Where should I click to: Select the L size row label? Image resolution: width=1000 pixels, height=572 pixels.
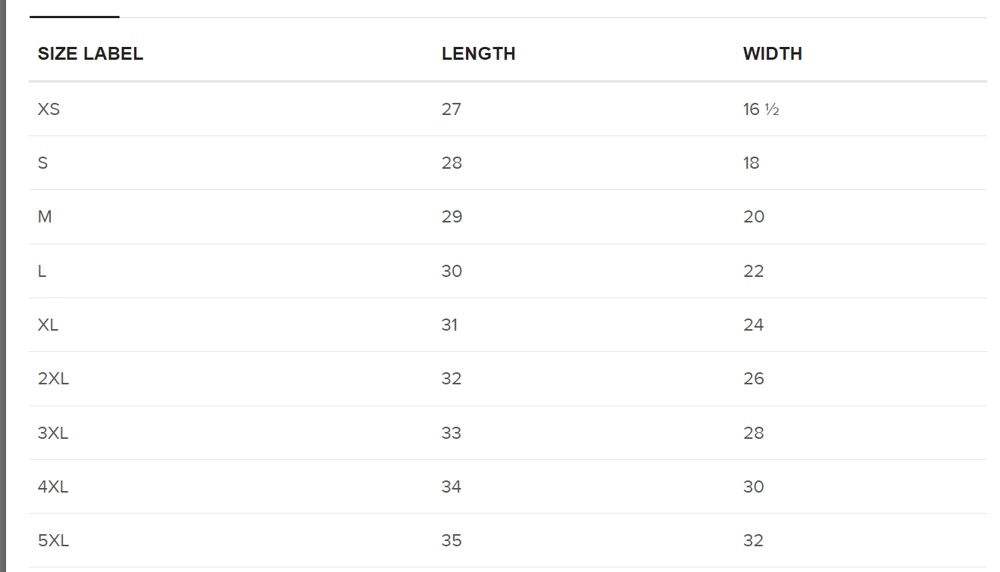coord(42,271)
